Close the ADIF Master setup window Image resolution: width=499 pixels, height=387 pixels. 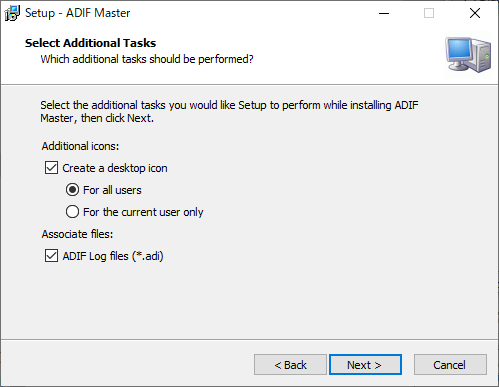tap(475, 13)
